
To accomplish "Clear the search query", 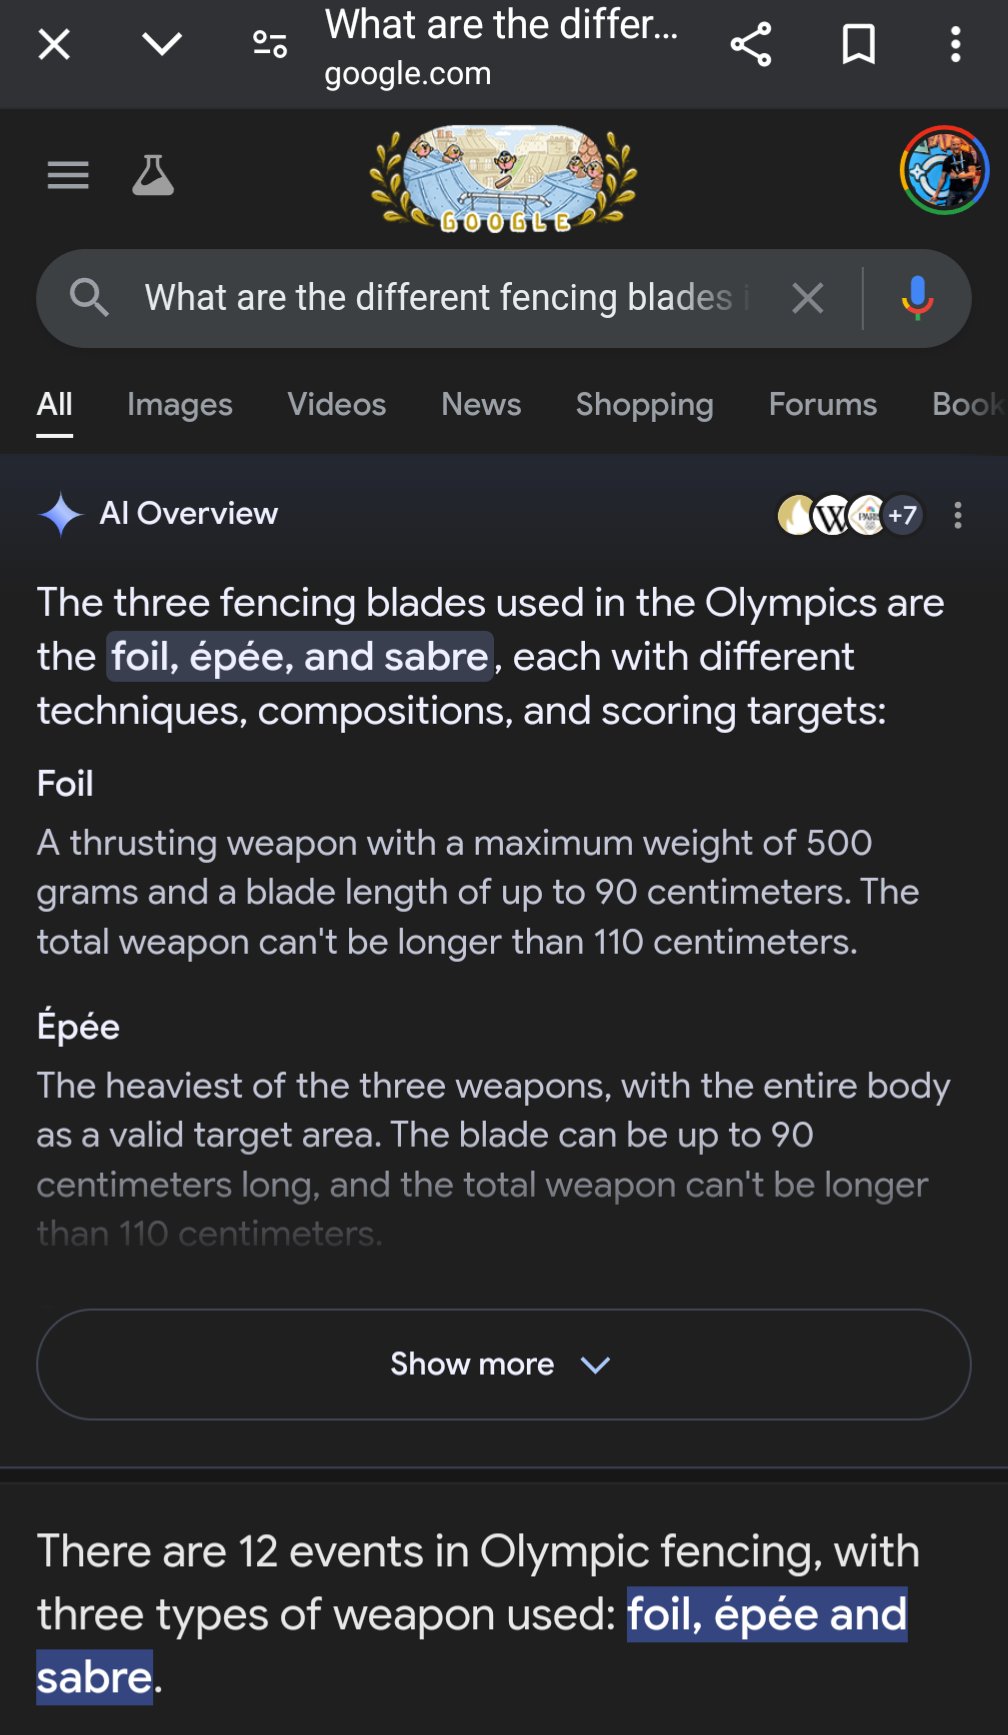I will pyautogui.click(x=808, y=298).
